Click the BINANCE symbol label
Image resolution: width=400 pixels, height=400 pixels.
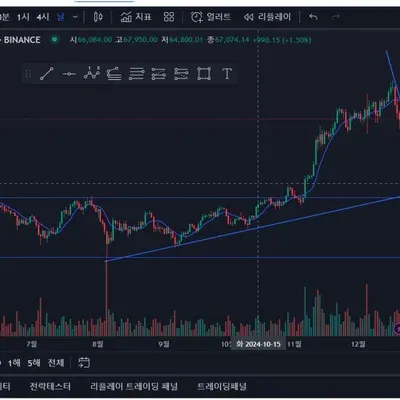pyautogui.click(x=22, y=40)
